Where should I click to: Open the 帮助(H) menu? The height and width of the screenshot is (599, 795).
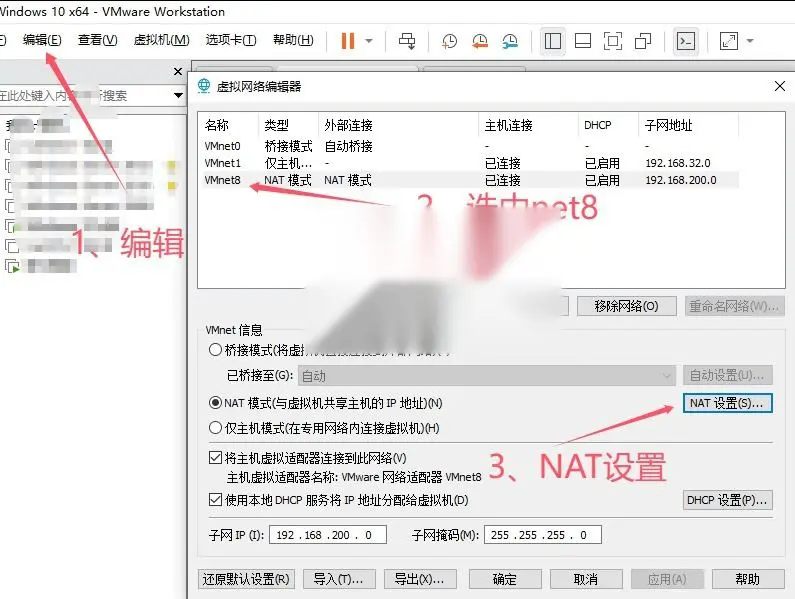point(293,40)
